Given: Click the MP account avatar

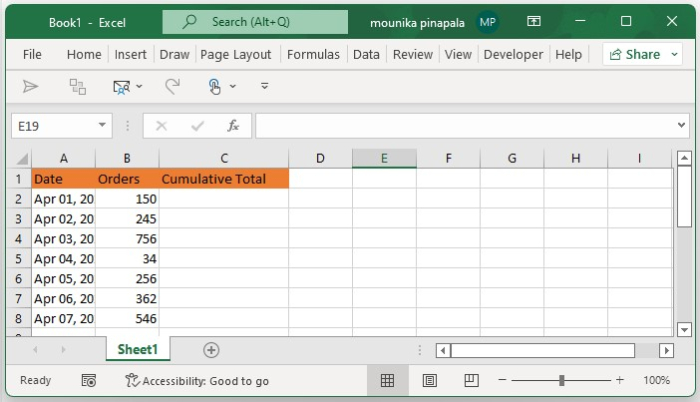Looking at the screenshot, I should pyautogui.click(x=487, y=21).
